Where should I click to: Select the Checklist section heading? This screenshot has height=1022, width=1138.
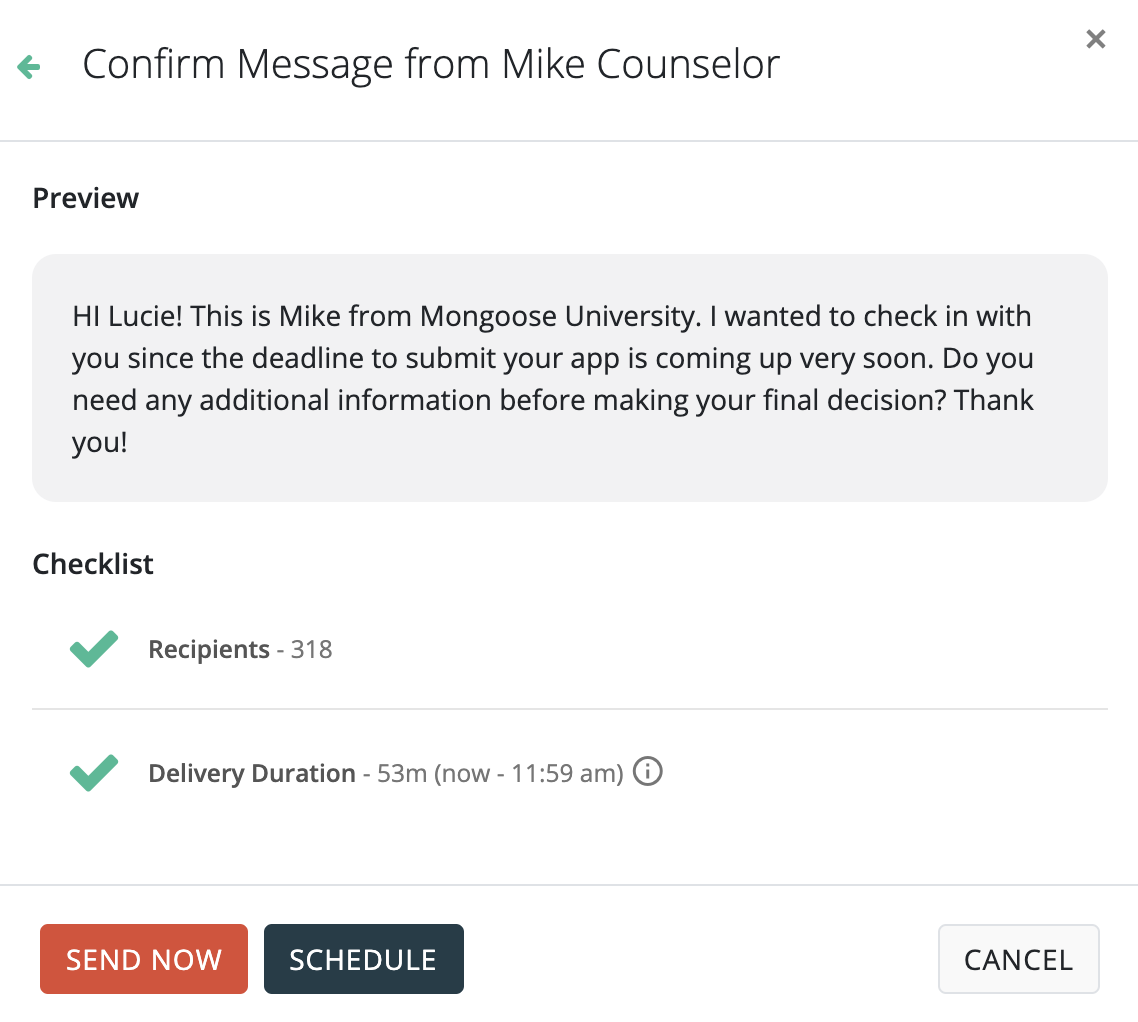tap(93, 564)
